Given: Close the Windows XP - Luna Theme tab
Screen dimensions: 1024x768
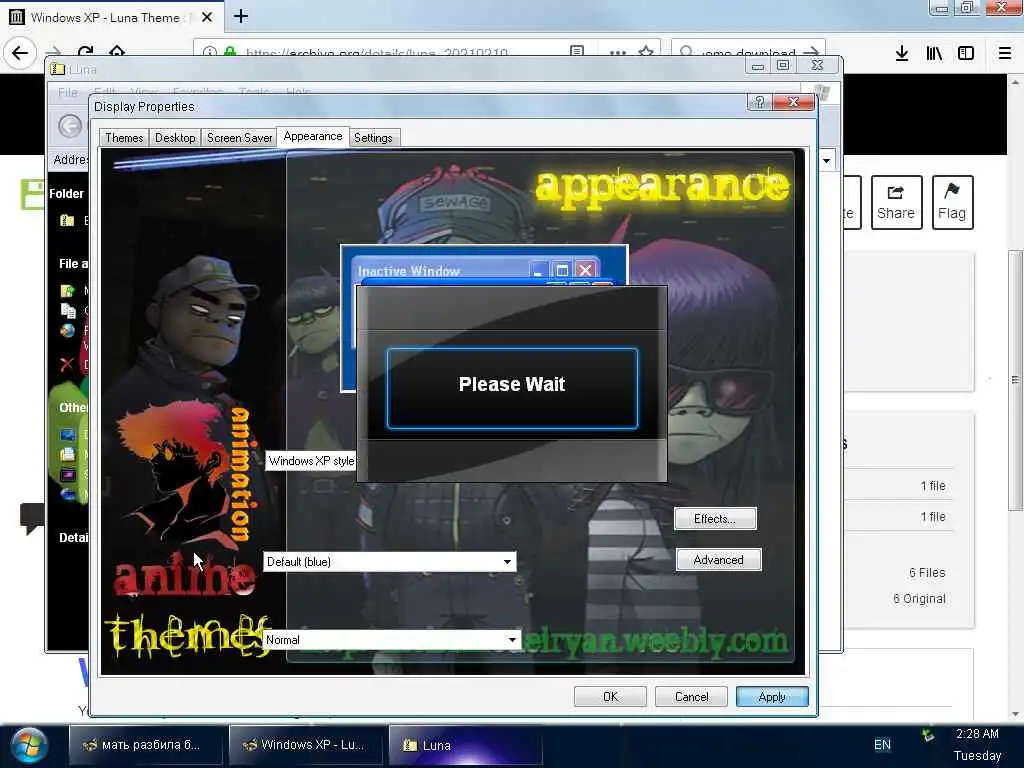Looking at the screenshot, I should click(207, 17).
